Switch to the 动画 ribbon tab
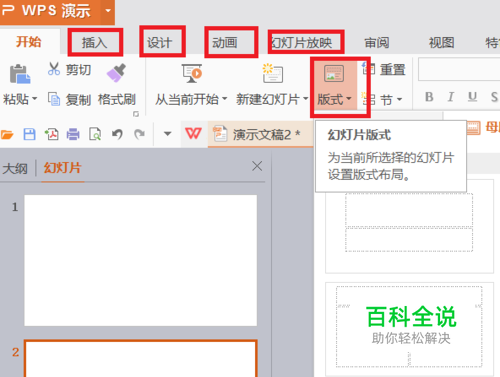 [225, 43]
